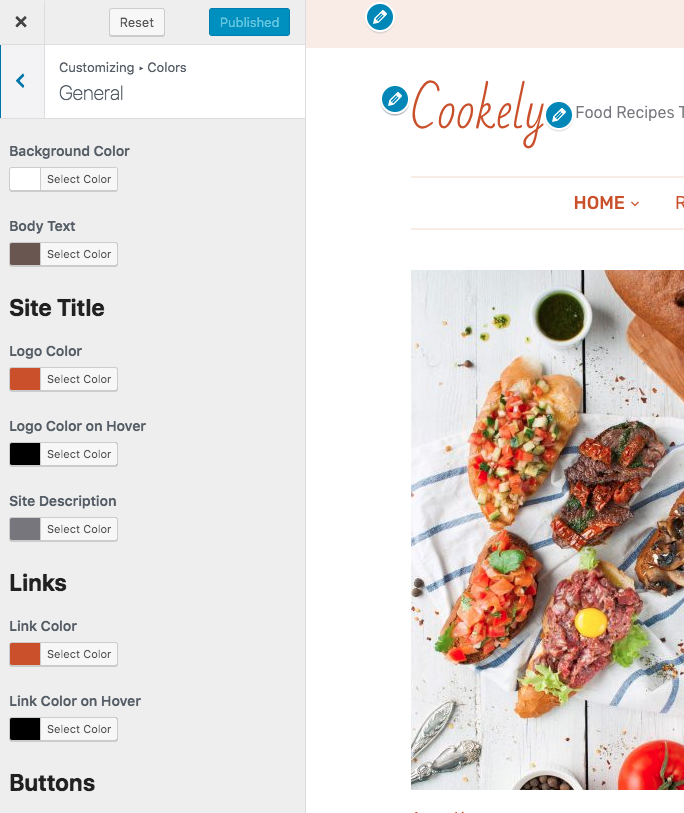Open Background Color white swatch
This screenshot has height=813, width=684.
point(25,179)
